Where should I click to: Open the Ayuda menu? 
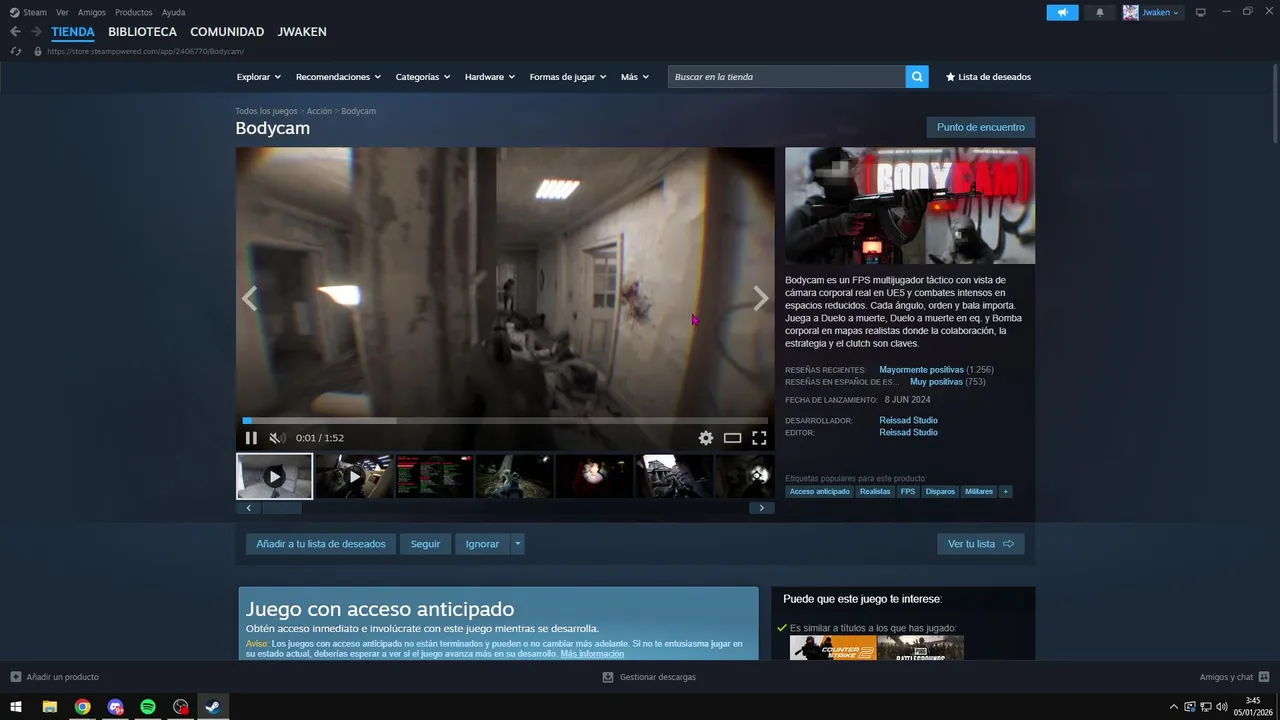pos(173,12)
